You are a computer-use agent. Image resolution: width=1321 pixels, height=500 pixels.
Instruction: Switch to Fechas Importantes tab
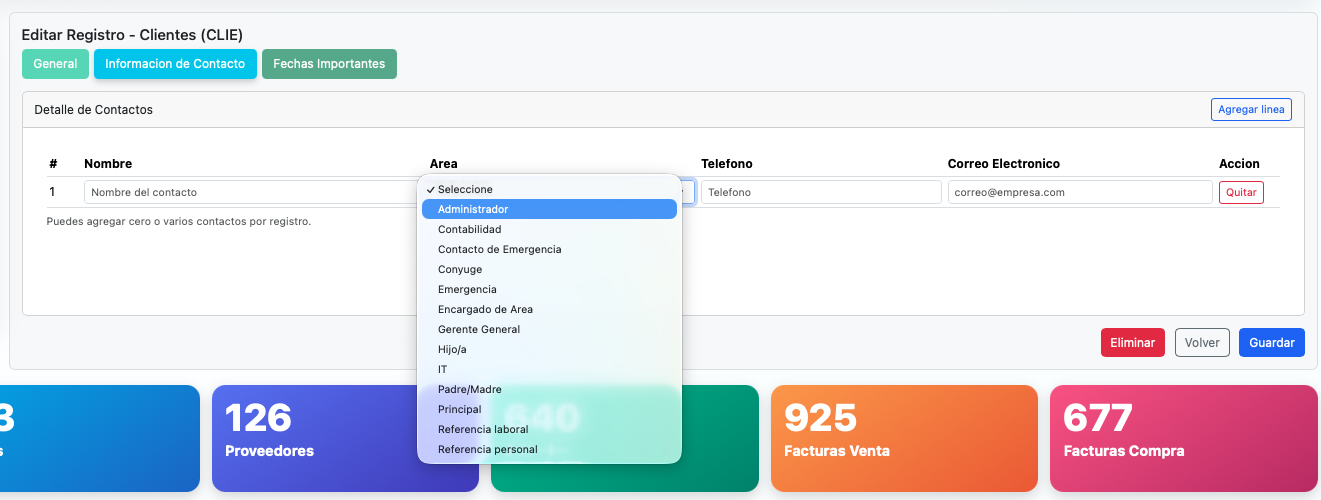click(329, 64)
